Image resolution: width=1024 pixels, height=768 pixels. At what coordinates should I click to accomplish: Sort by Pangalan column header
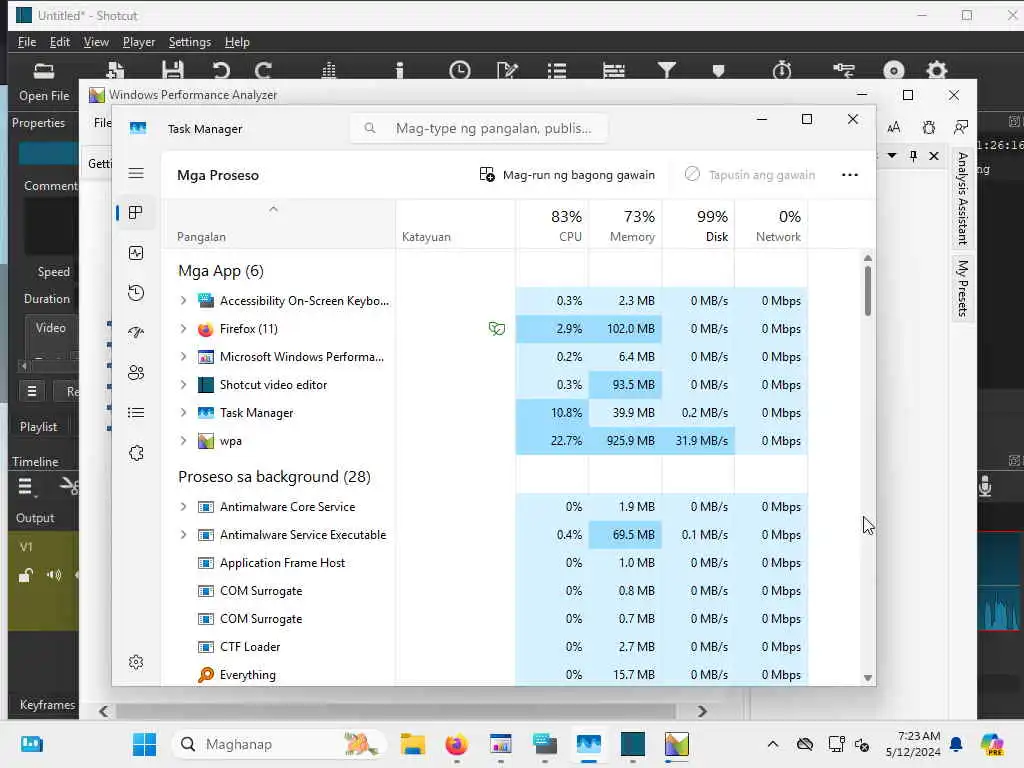pyautogui.click(x=278, y=225)
